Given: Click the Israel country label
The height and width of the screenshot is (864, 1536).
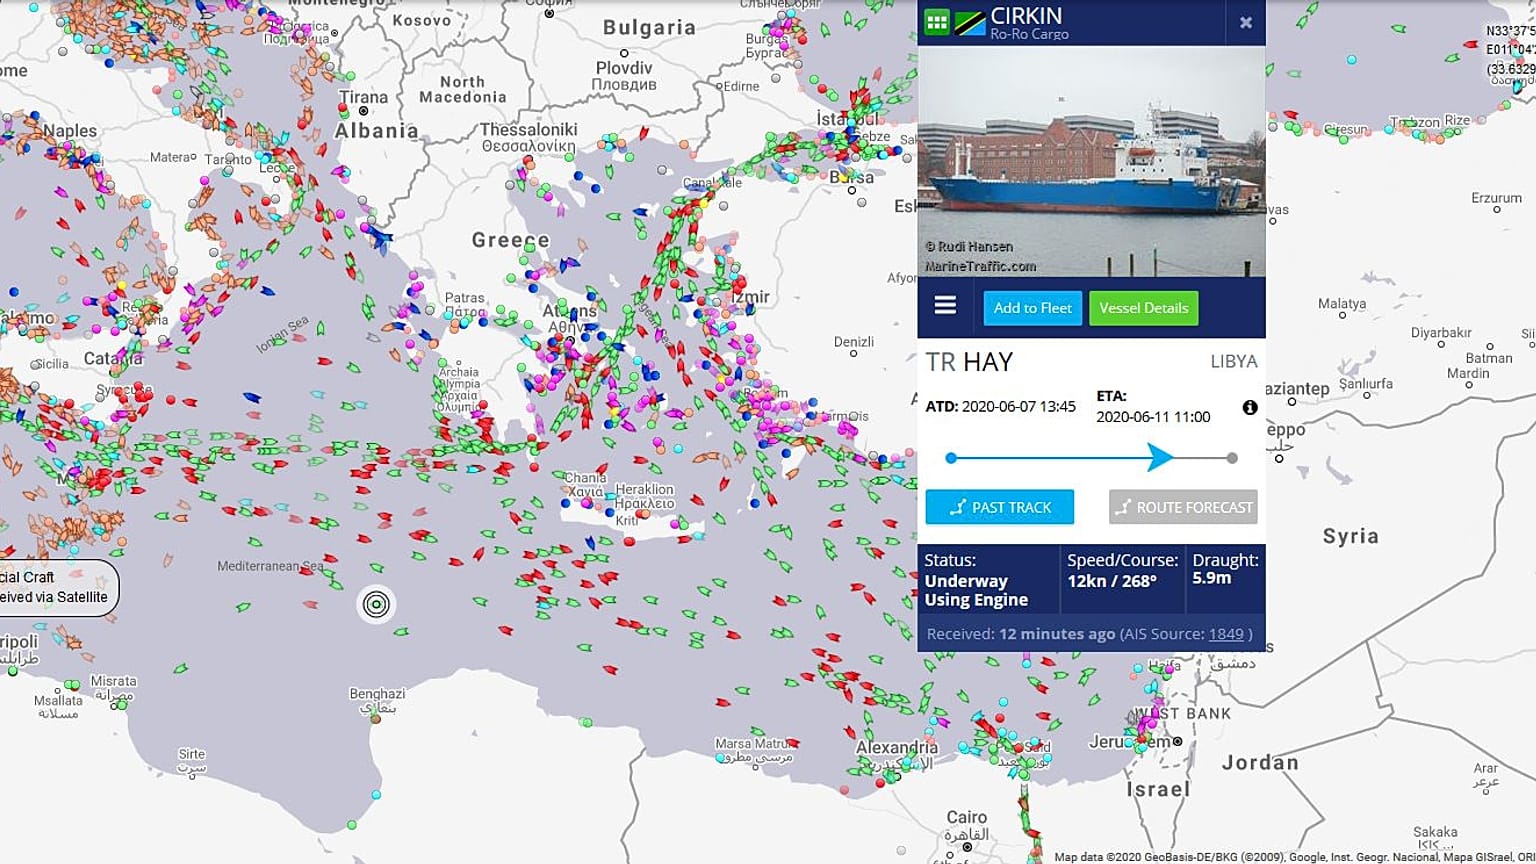Looking at the screenshot, I should [x=1158, y=790].
